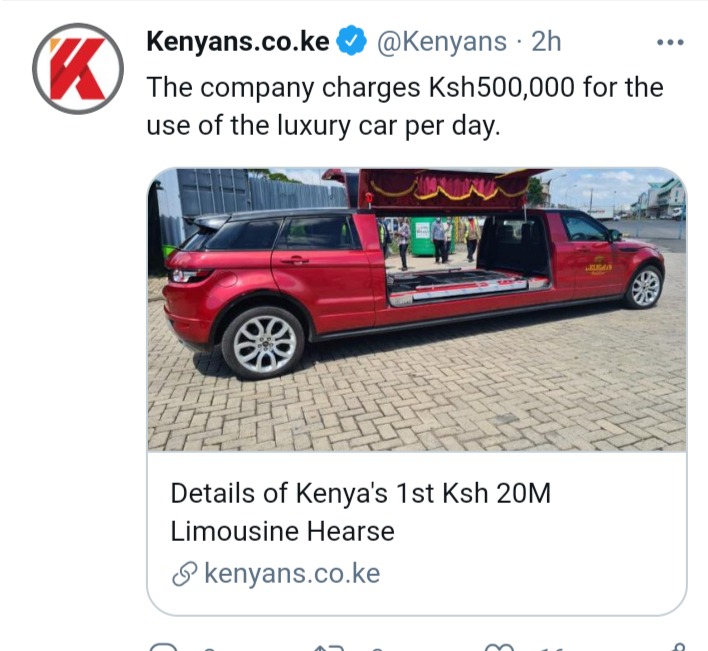Viewport: 708px width, 651px height.
Task: Open the tweet text about Ksh500,000 charge
Action: pyautogui.click(x=405, y=106)
